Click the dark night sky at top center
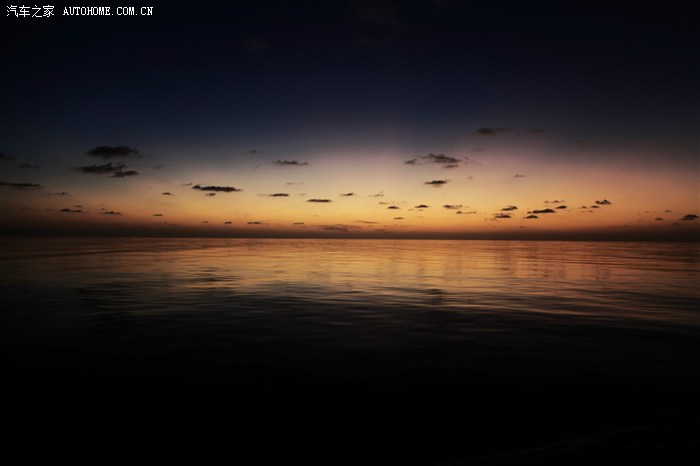The image size is (700, 466). pos(350,50)
